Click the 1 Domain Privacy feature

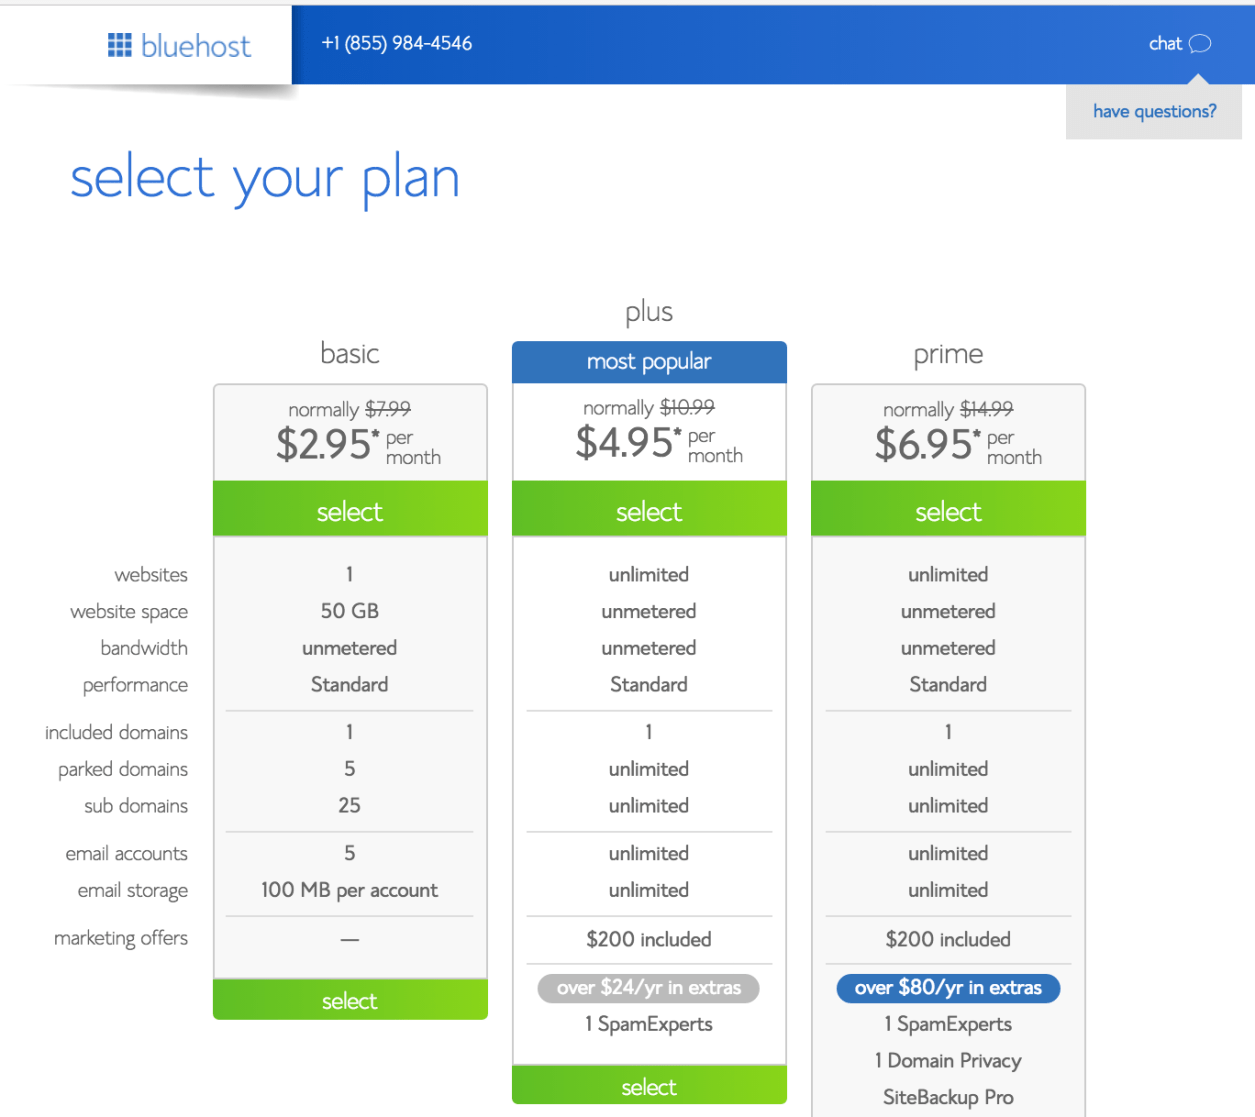948,1060
